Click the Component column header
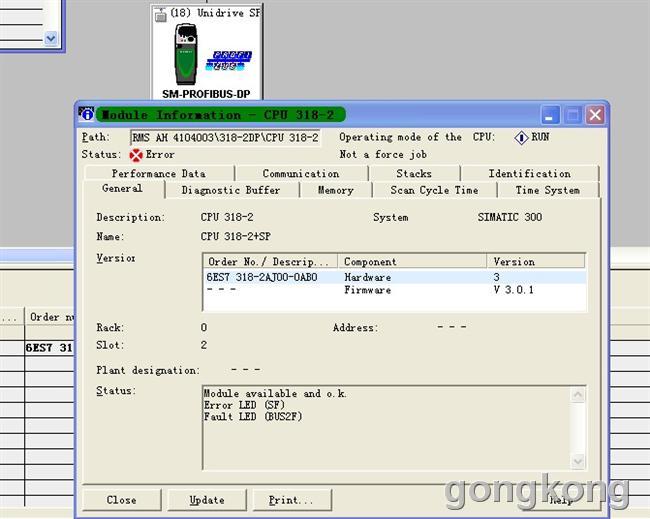650x519 pixels. [x=412, y=262]
